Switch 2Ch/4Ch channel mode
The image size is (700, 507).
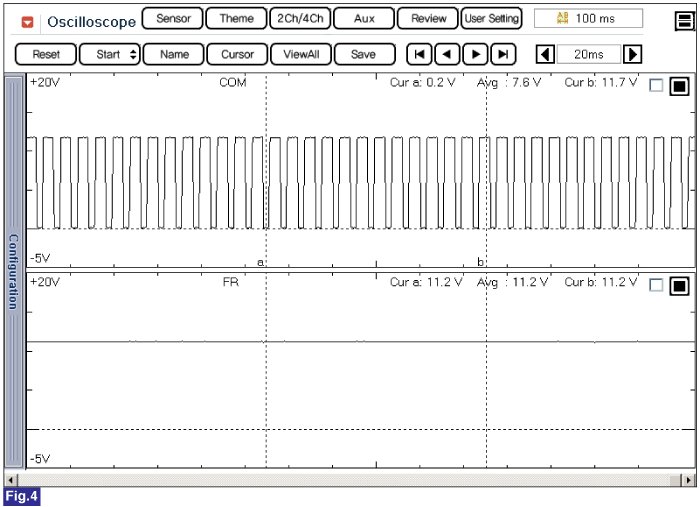pyautogui.click(x=300, y=19)
